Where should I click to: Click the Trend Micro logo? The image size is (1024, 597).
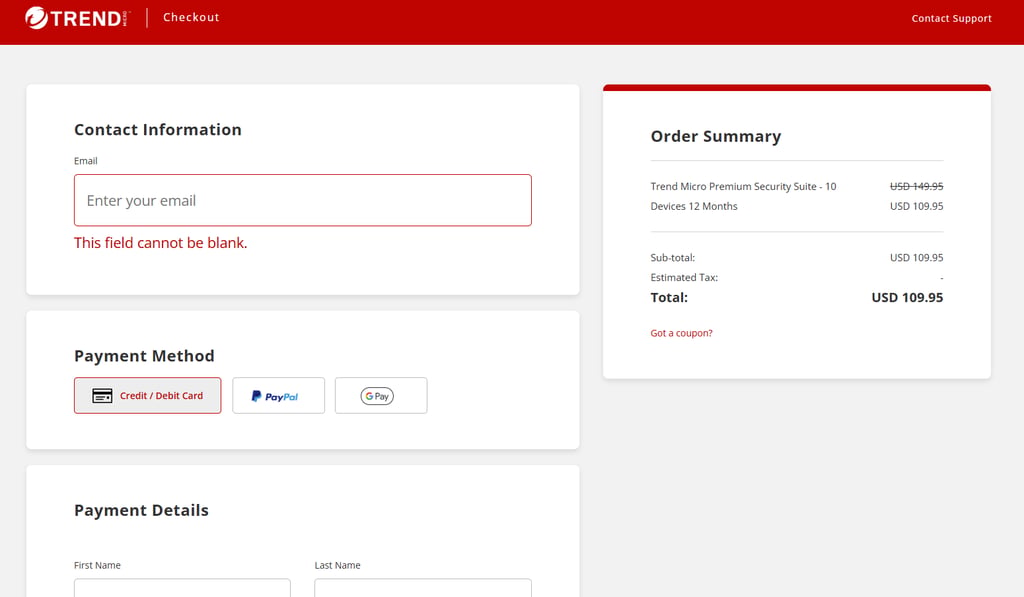coord(77,18)
